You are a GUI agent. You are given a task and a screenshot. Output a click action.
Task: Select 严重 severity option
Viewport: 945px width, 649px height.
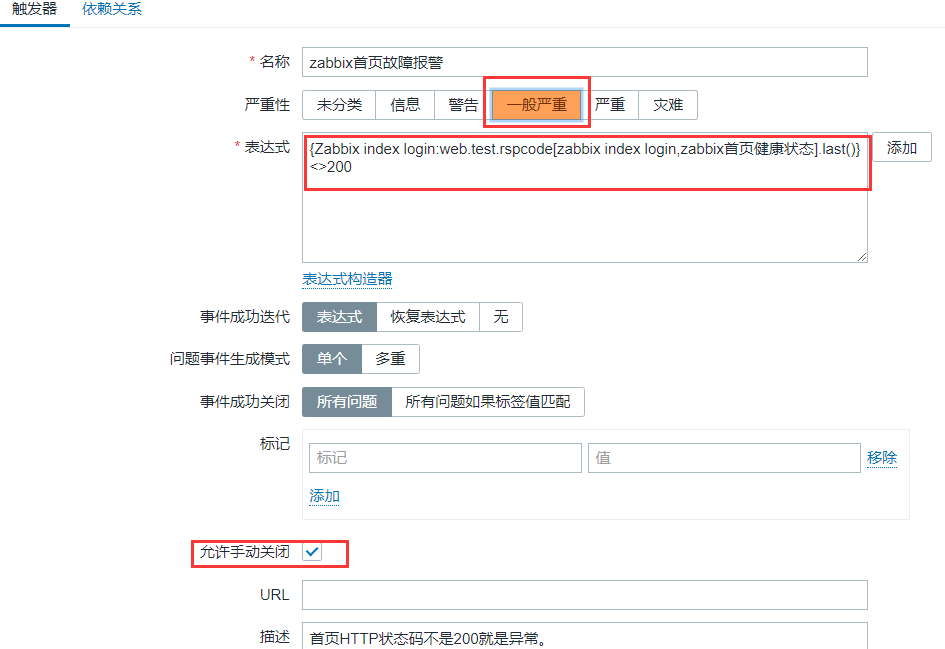pos(609,105)
